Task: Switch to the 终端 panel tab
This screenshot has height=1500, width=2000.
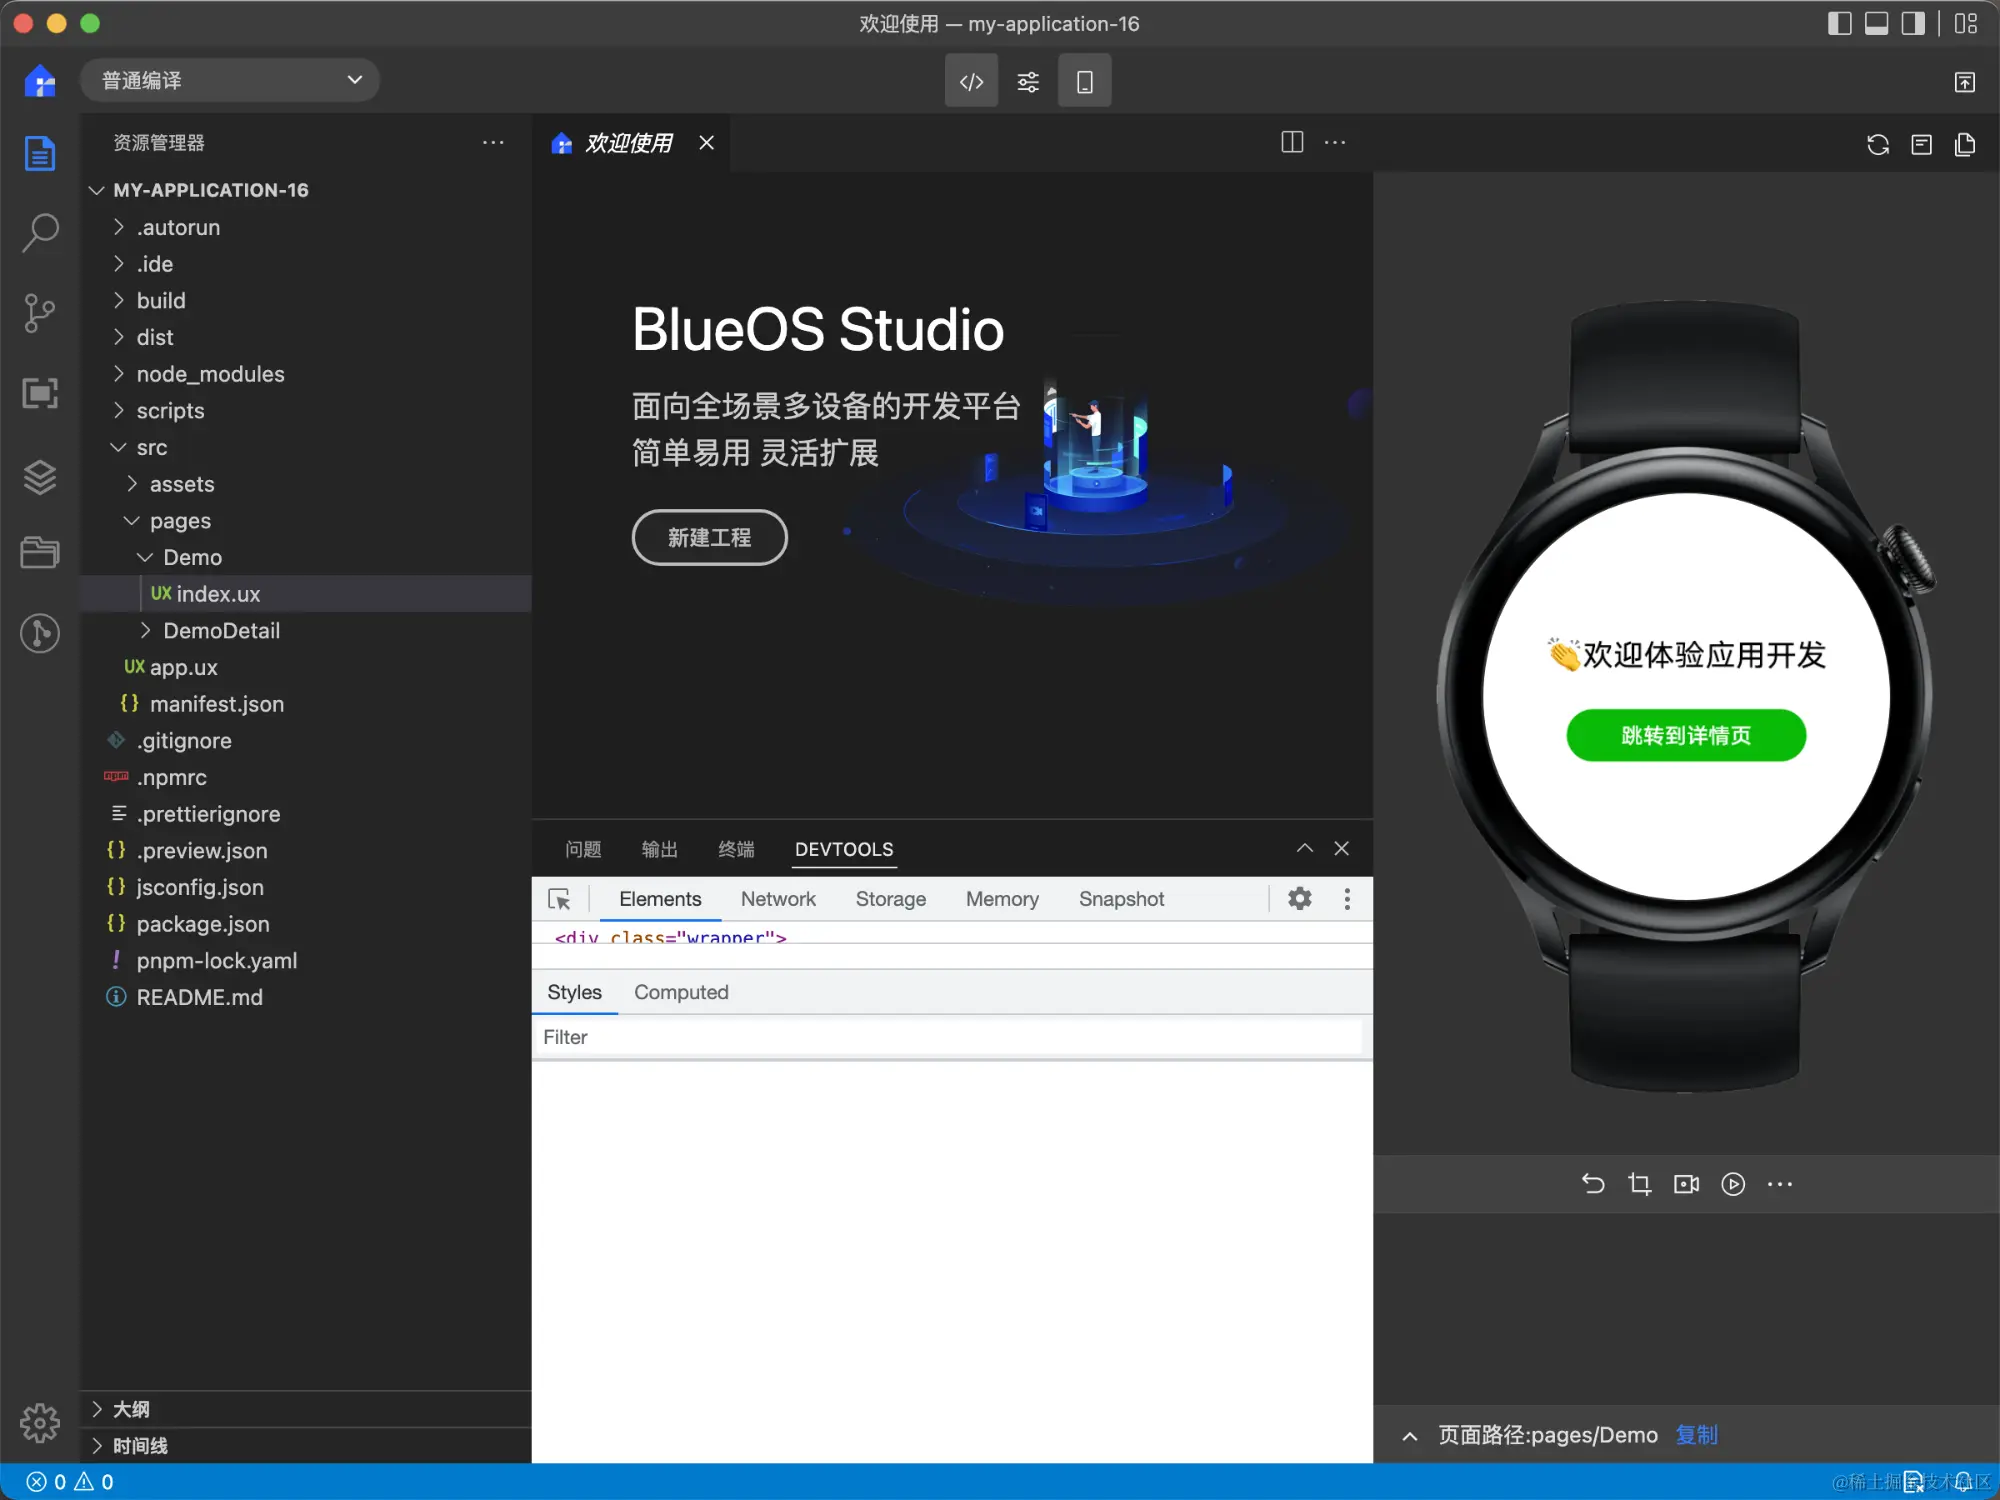Action: tap(736, 849)
